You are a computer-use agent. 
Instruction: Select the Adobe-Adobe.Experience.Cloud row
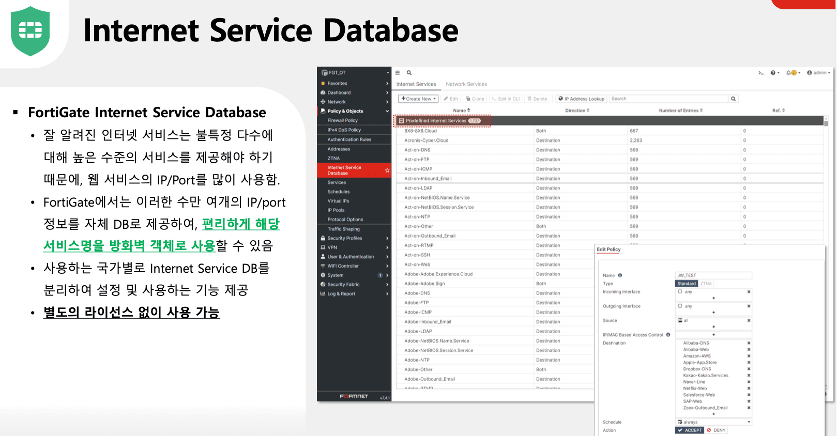coord(494,274)
